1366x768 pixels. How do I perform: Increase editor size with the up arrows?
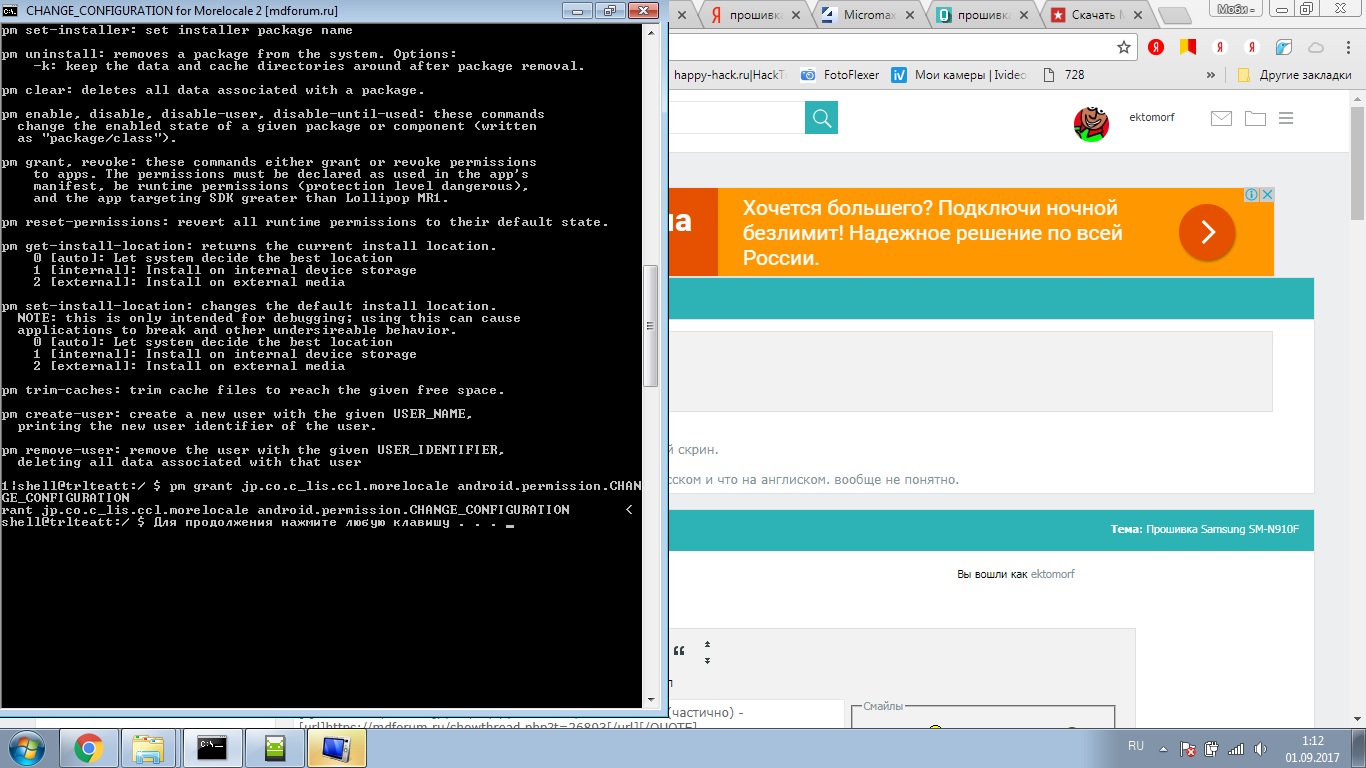coord(707,645)
